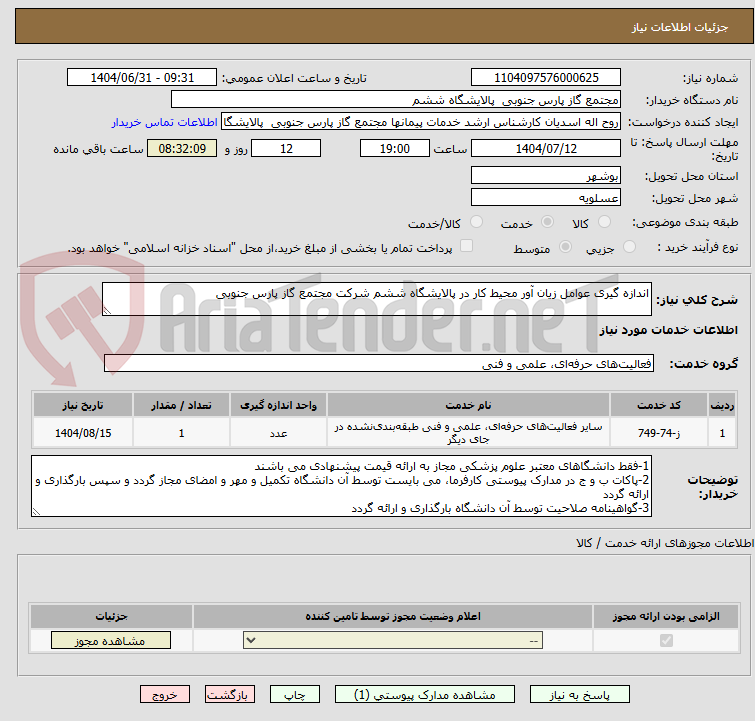The width and height of the screenshot is (755, 721).
Task: Click the 'پاسخ به نیاز' button
Action: pos(580,695)
